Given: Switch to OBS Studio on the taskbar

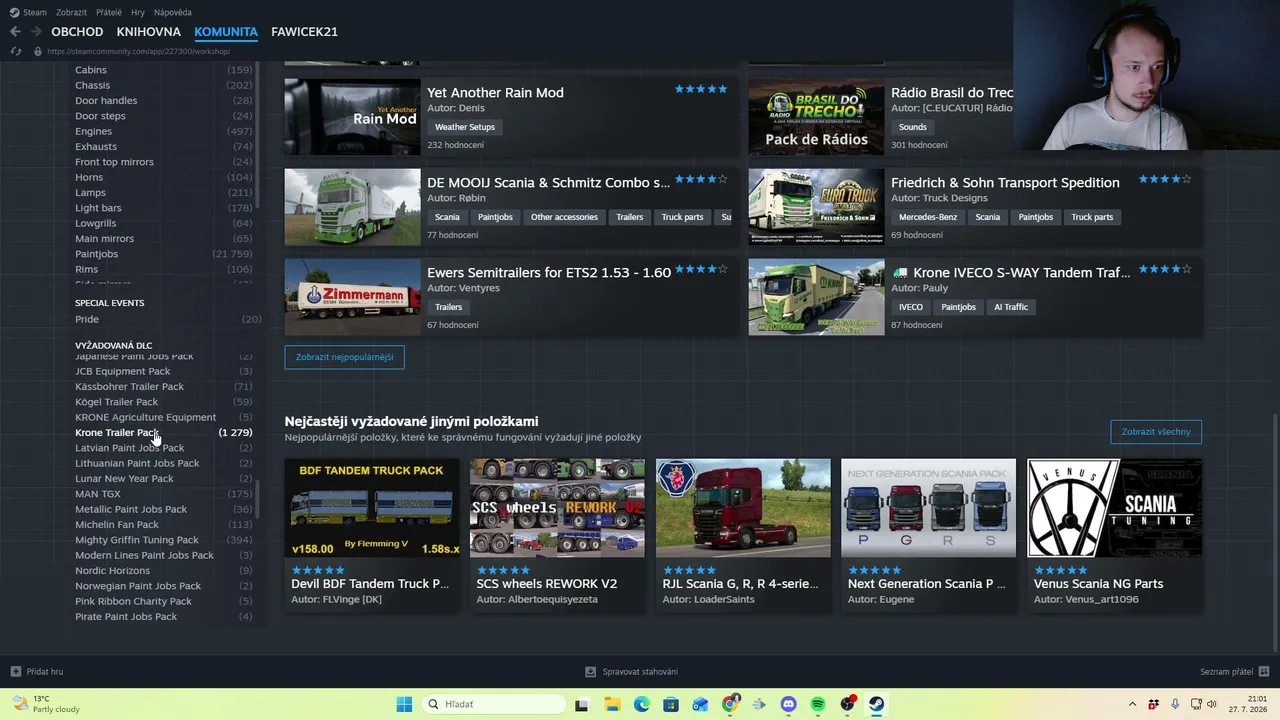Looking at the screenshot, I should [847, 704].
